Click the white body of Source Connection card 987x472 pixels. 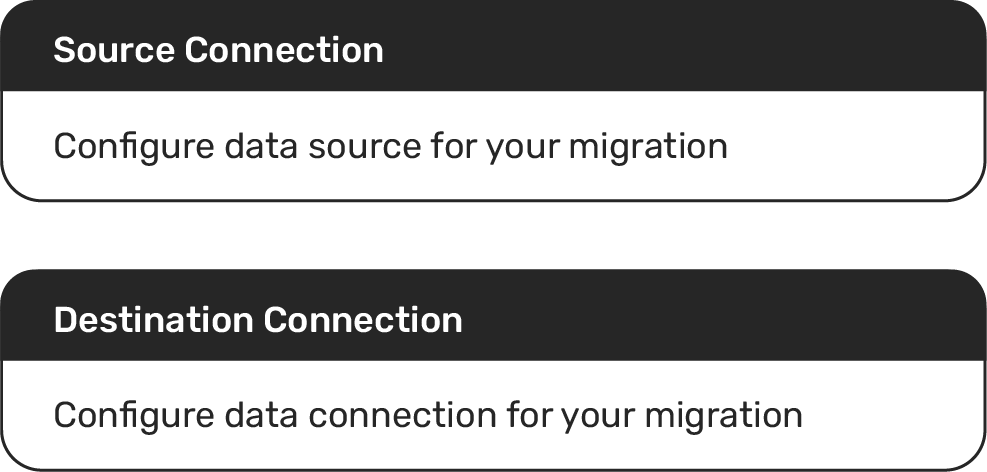850,150
